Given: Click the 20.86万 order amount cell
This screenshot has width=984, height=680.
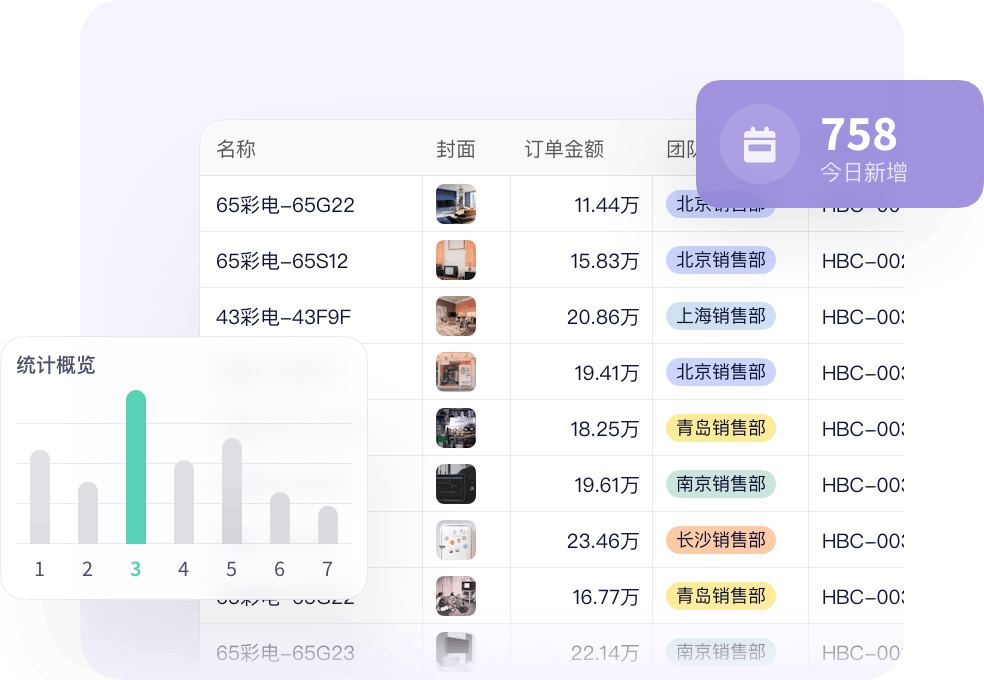Looking at the screenshot, I should [x=603, y=317].
